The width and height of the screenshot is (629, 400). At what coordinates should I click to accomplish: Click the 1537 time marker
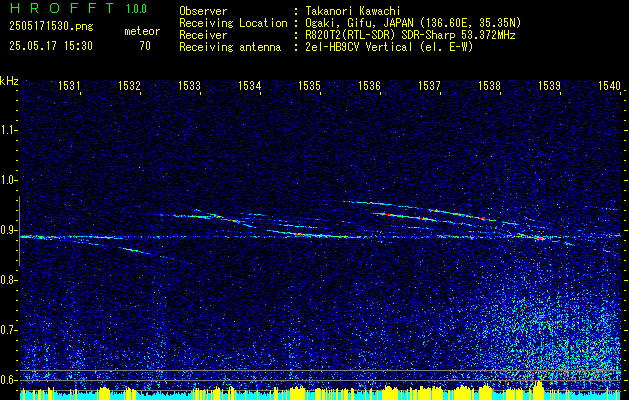pos(429,85)
